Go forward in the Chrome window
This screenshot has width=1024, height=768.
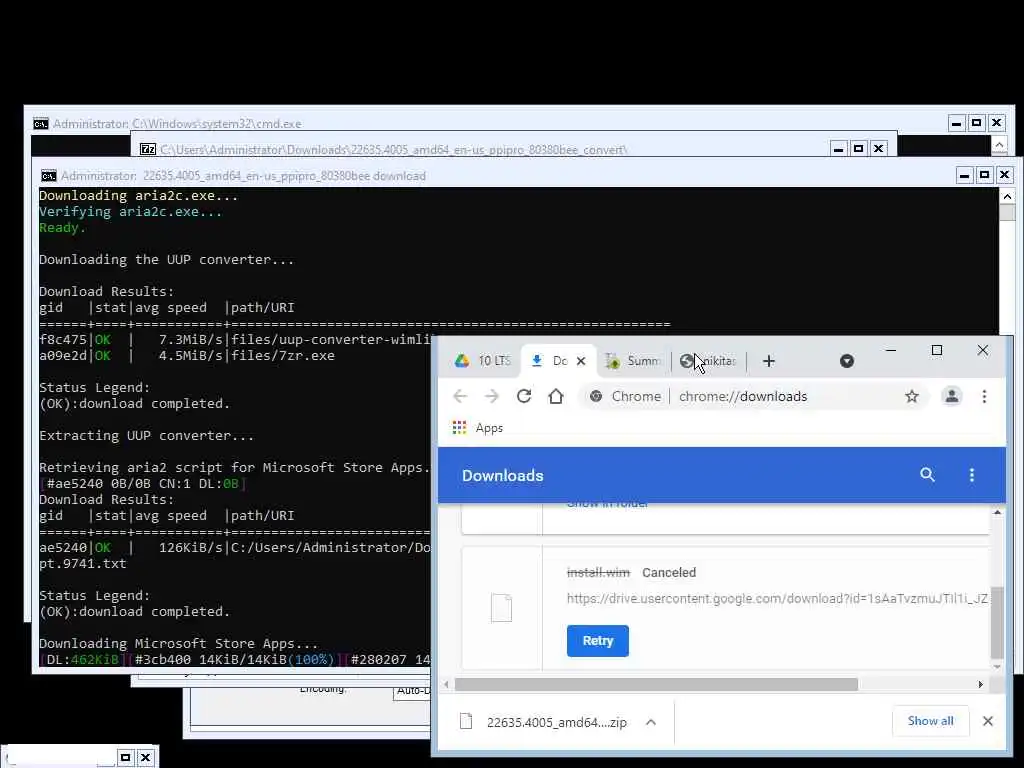(492, 396)
